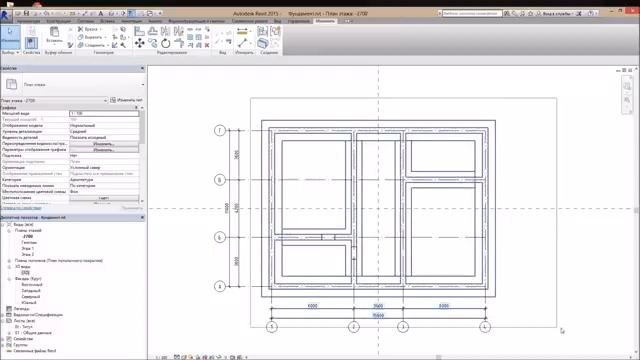
Task: Select the Mirror Draw Axis tool
Action: [178, 31]
